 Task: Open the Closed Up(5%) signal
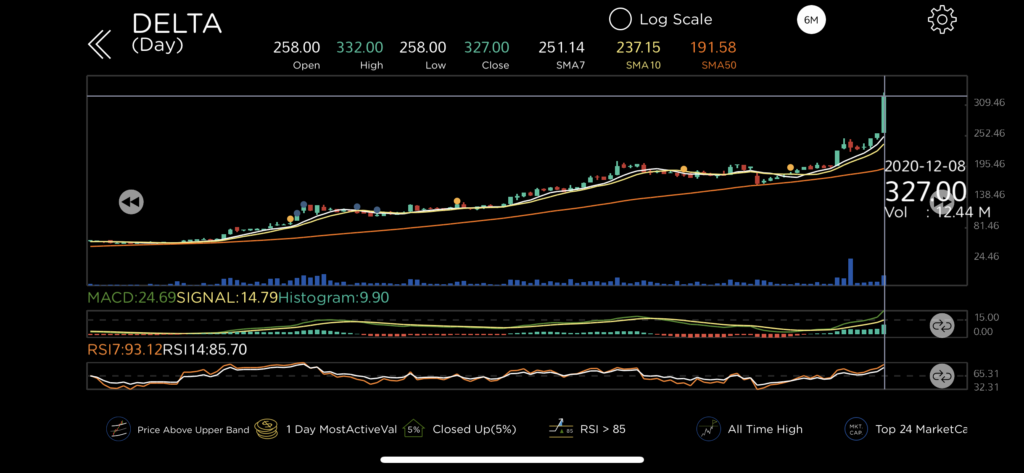click(413, 429)
